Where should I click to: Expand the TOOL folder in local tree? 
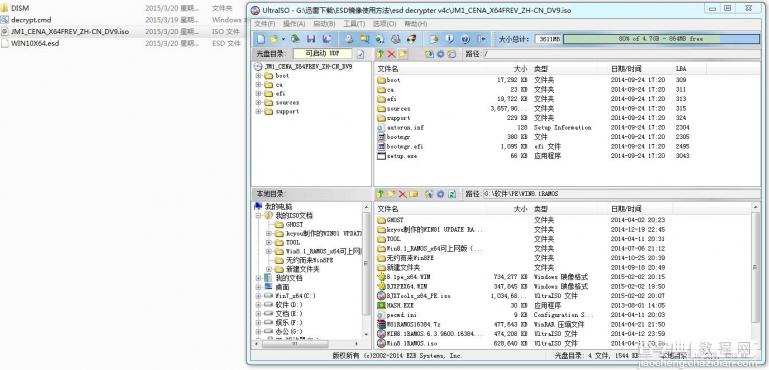[269, 242]
